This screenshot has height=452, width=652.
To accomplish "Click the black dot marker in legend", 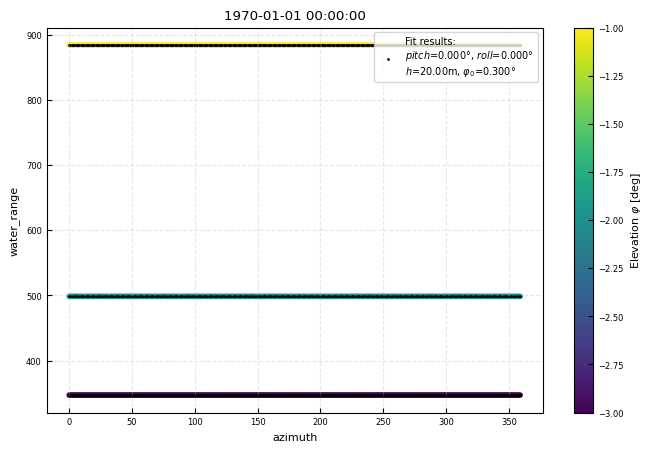I will click(389, 59).
